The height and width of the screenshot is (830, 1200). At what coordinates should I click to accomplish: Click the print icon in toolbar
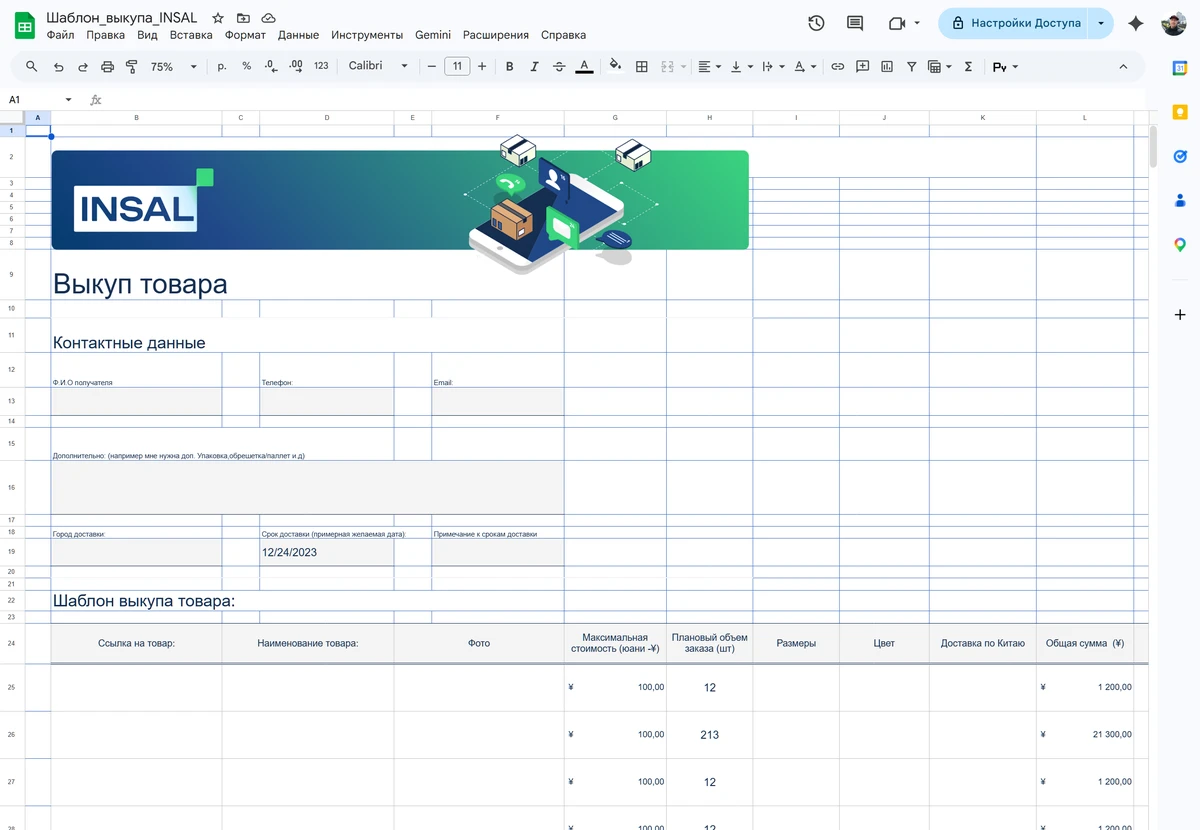[108, 67]
